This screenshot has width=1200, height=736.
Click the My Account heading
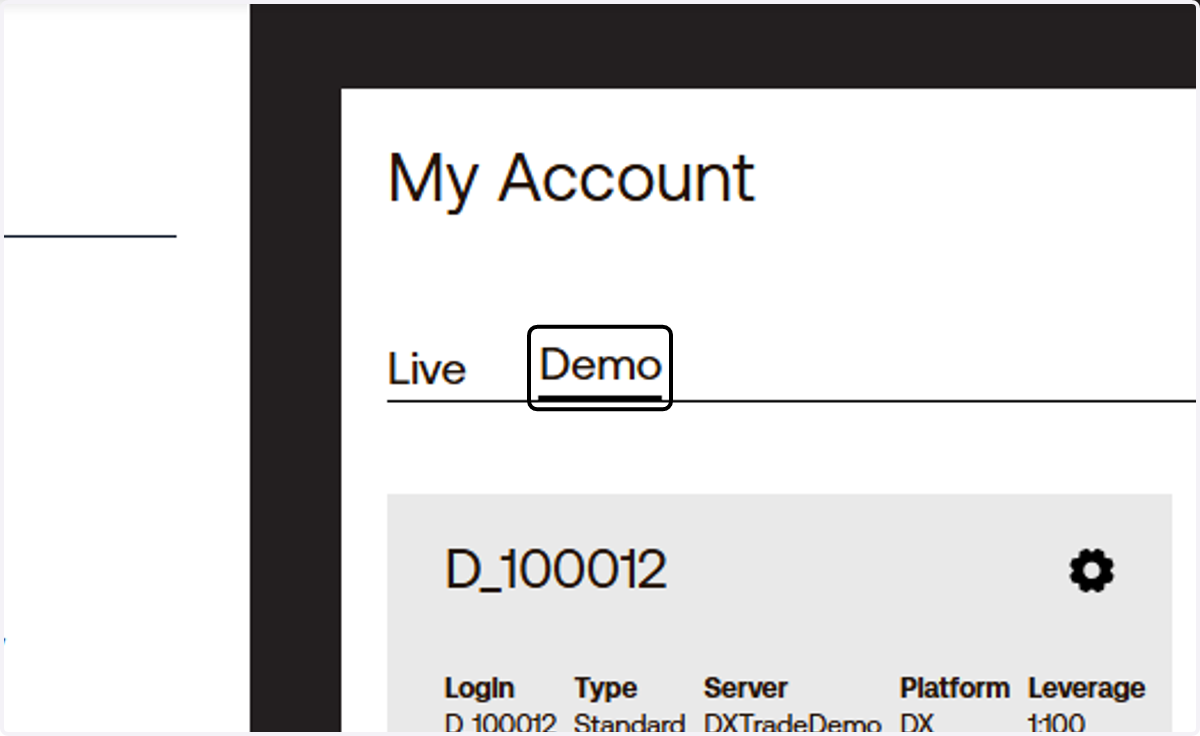click(x=571, y=180)
